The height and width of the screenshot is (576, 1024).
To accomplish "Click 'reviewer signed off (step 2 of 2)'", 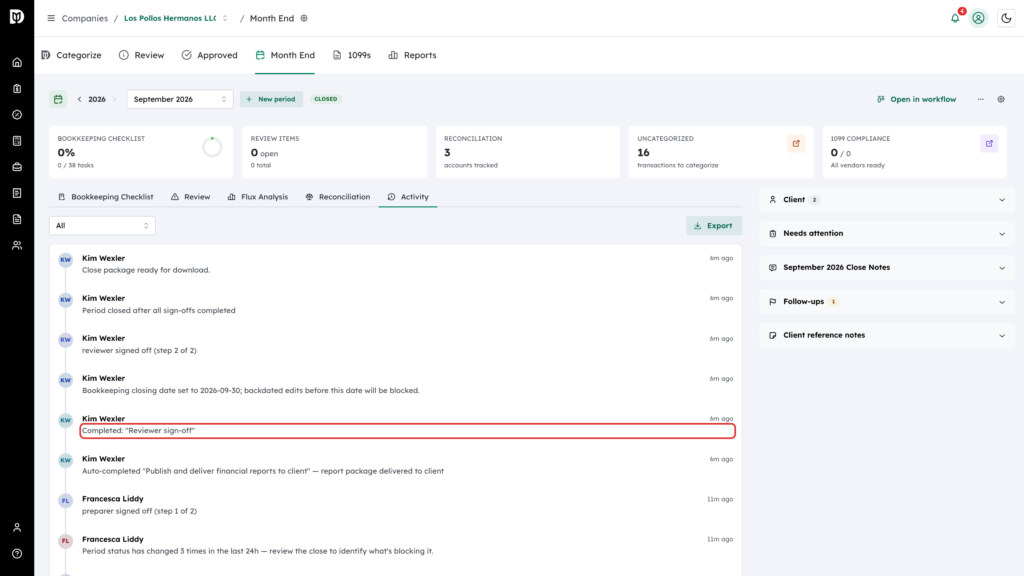I will click(139, 351).
